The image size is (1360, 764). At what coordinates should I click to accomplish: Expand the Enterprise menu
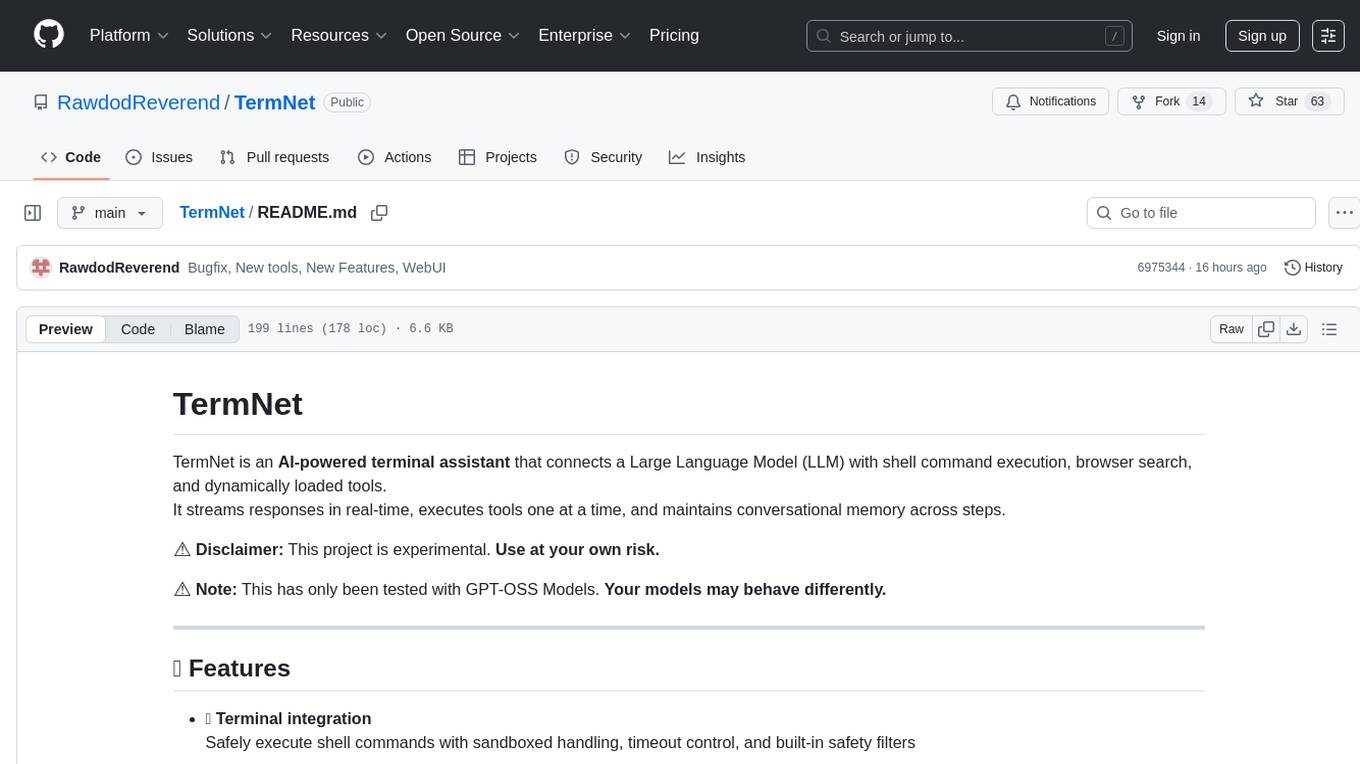[585, 35]
